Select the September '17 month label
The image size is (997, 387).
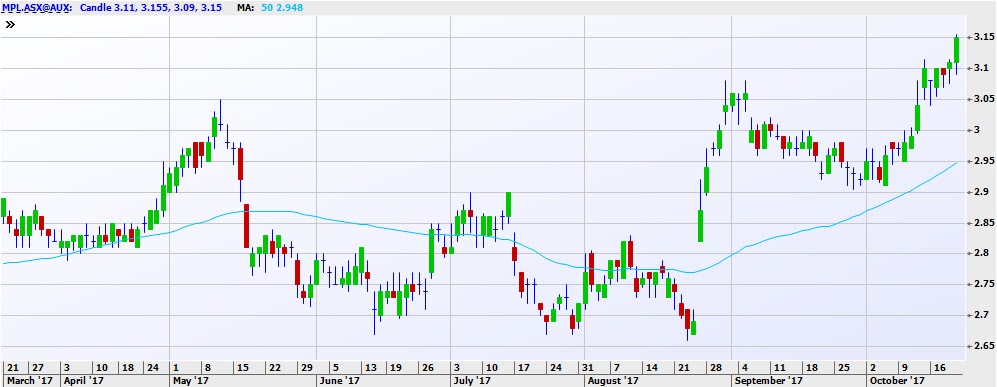[x=768, y=380]
